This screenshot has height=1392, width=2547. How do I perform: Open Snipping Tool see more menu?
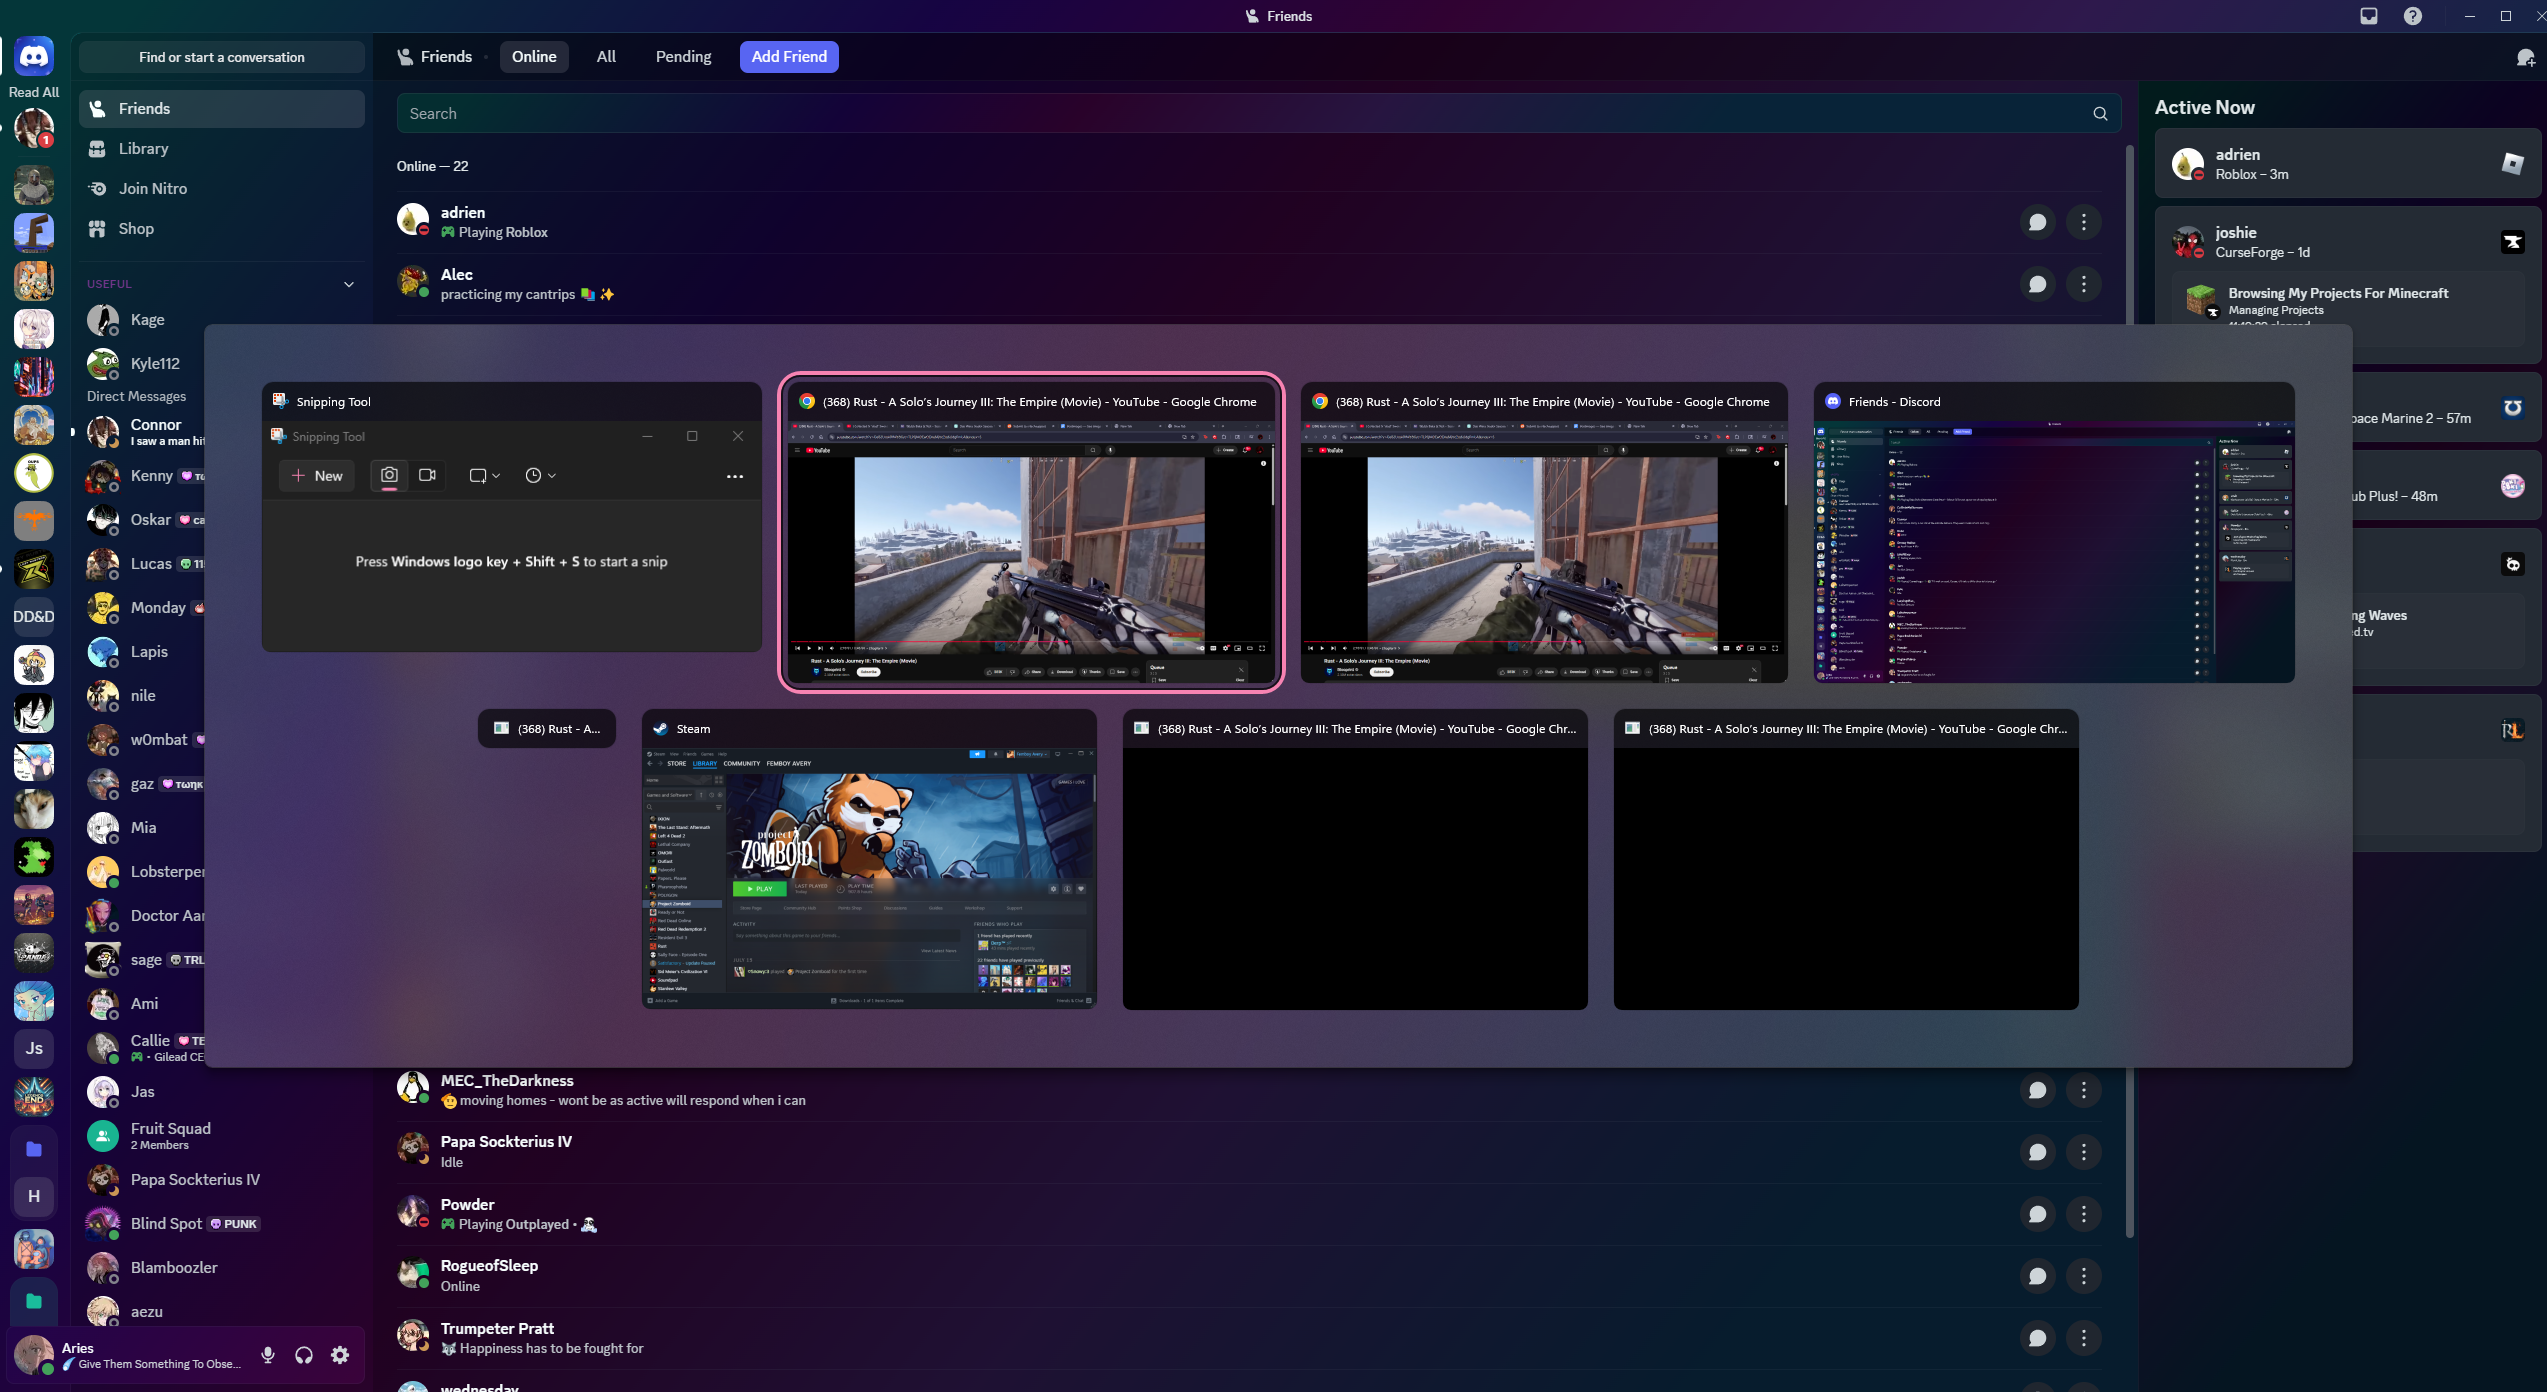point(735,477)
